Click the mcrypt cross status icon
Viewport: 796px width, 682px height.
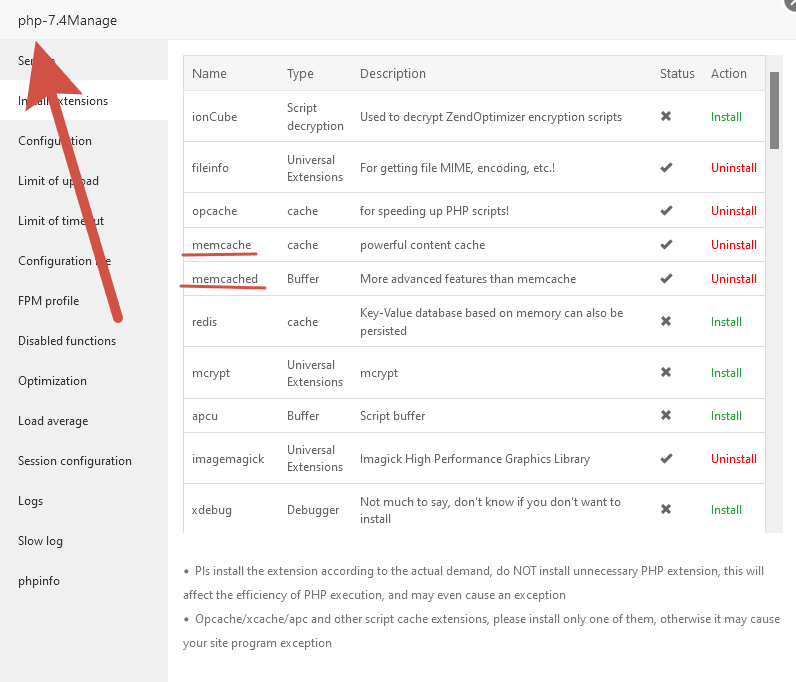666,373
